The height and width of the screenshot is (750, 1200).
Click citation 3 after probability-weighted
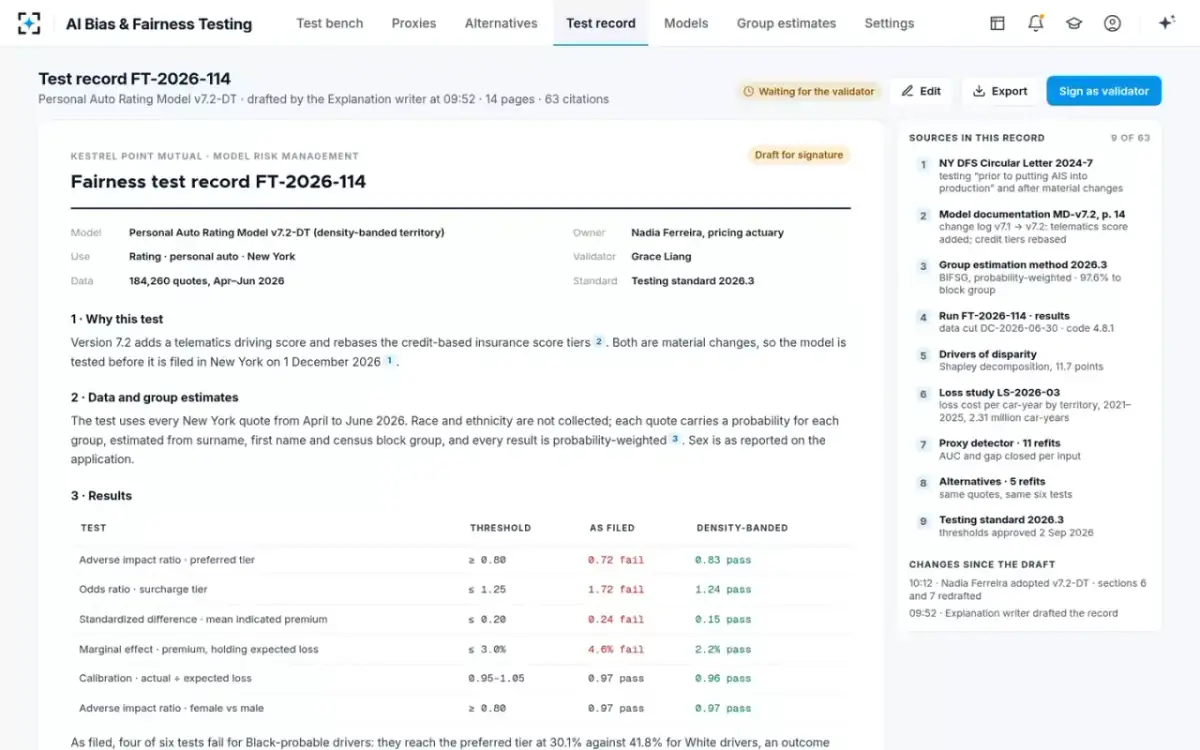675,440
